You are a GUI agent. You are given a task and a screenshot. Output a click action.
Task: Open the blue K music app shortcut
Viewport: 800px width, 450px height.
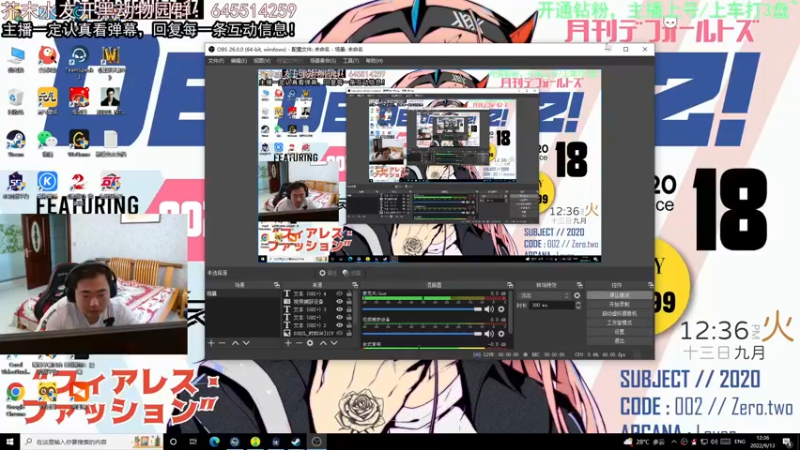pyautogui.click(x=47, y=185)
